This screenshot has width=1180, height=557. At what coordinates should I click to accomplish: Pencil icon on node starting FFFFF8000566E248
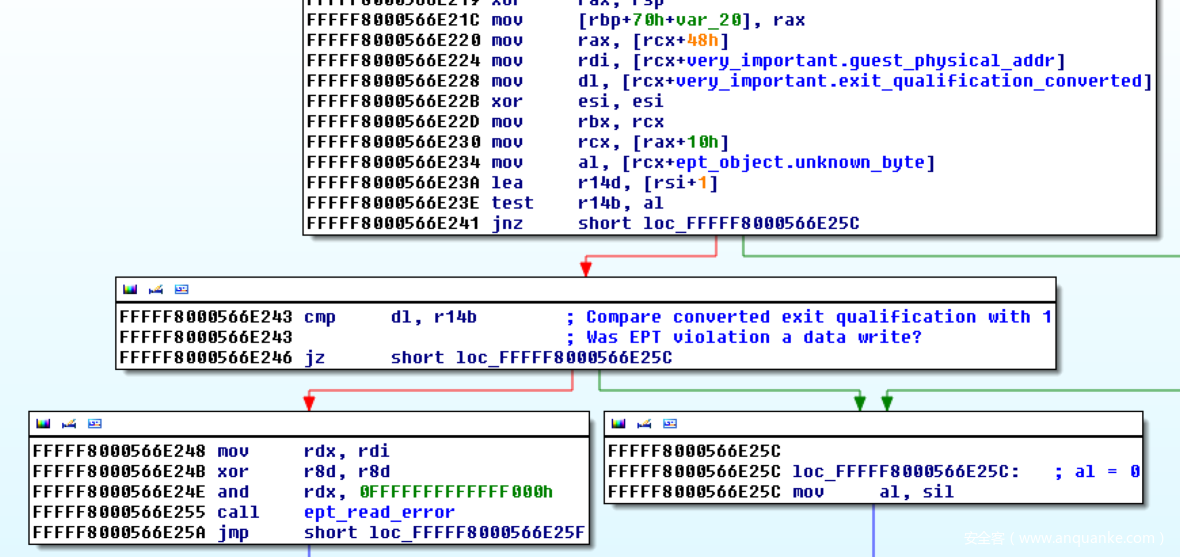69,424
